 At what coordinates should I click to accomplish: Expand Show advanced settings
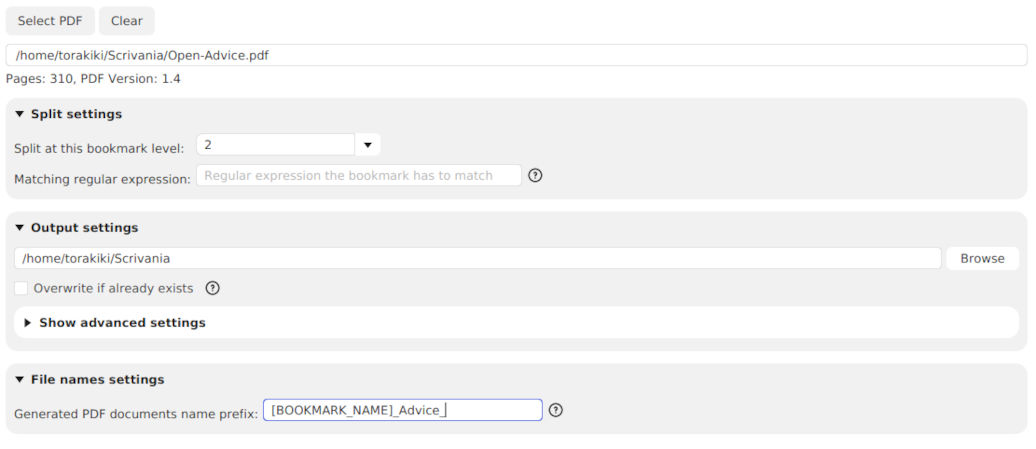tap(28, 323)
